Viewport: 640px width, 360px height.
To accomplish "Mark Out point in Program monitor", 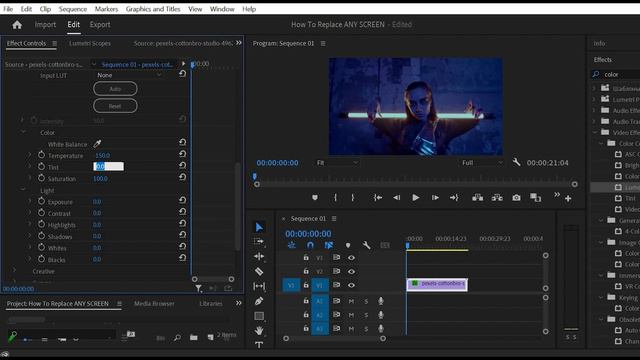I will [353, 198].
